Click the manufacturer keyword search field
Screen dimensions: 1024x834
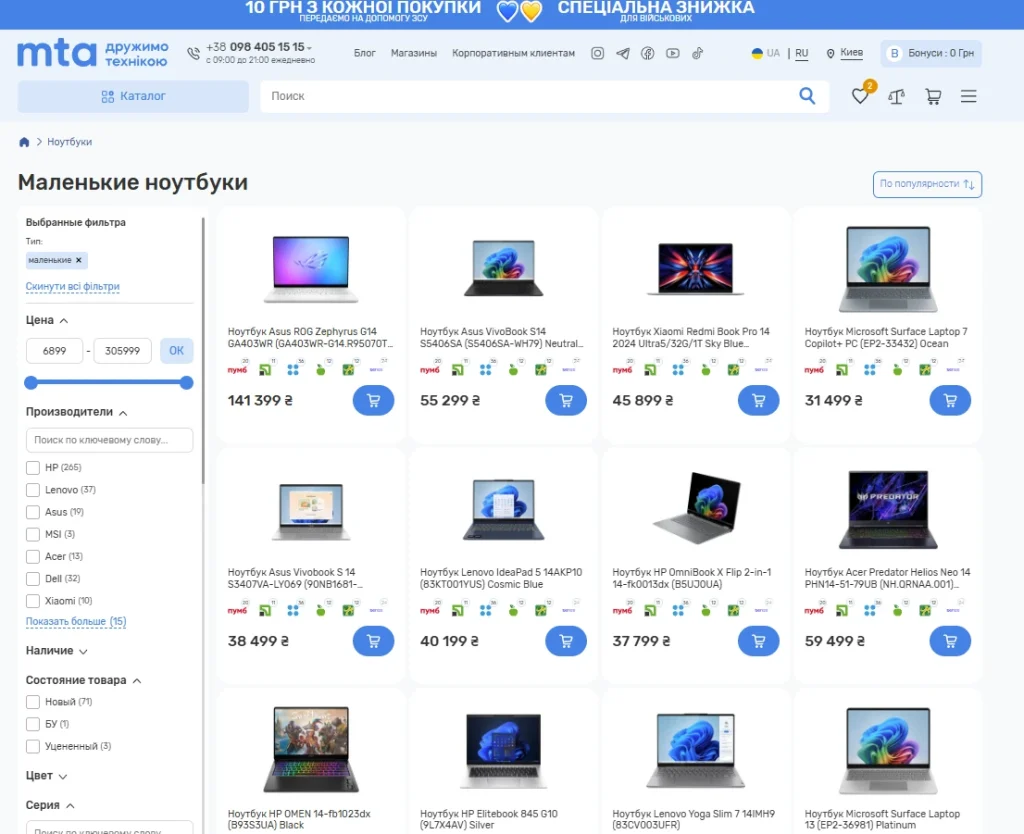[110, 440]
